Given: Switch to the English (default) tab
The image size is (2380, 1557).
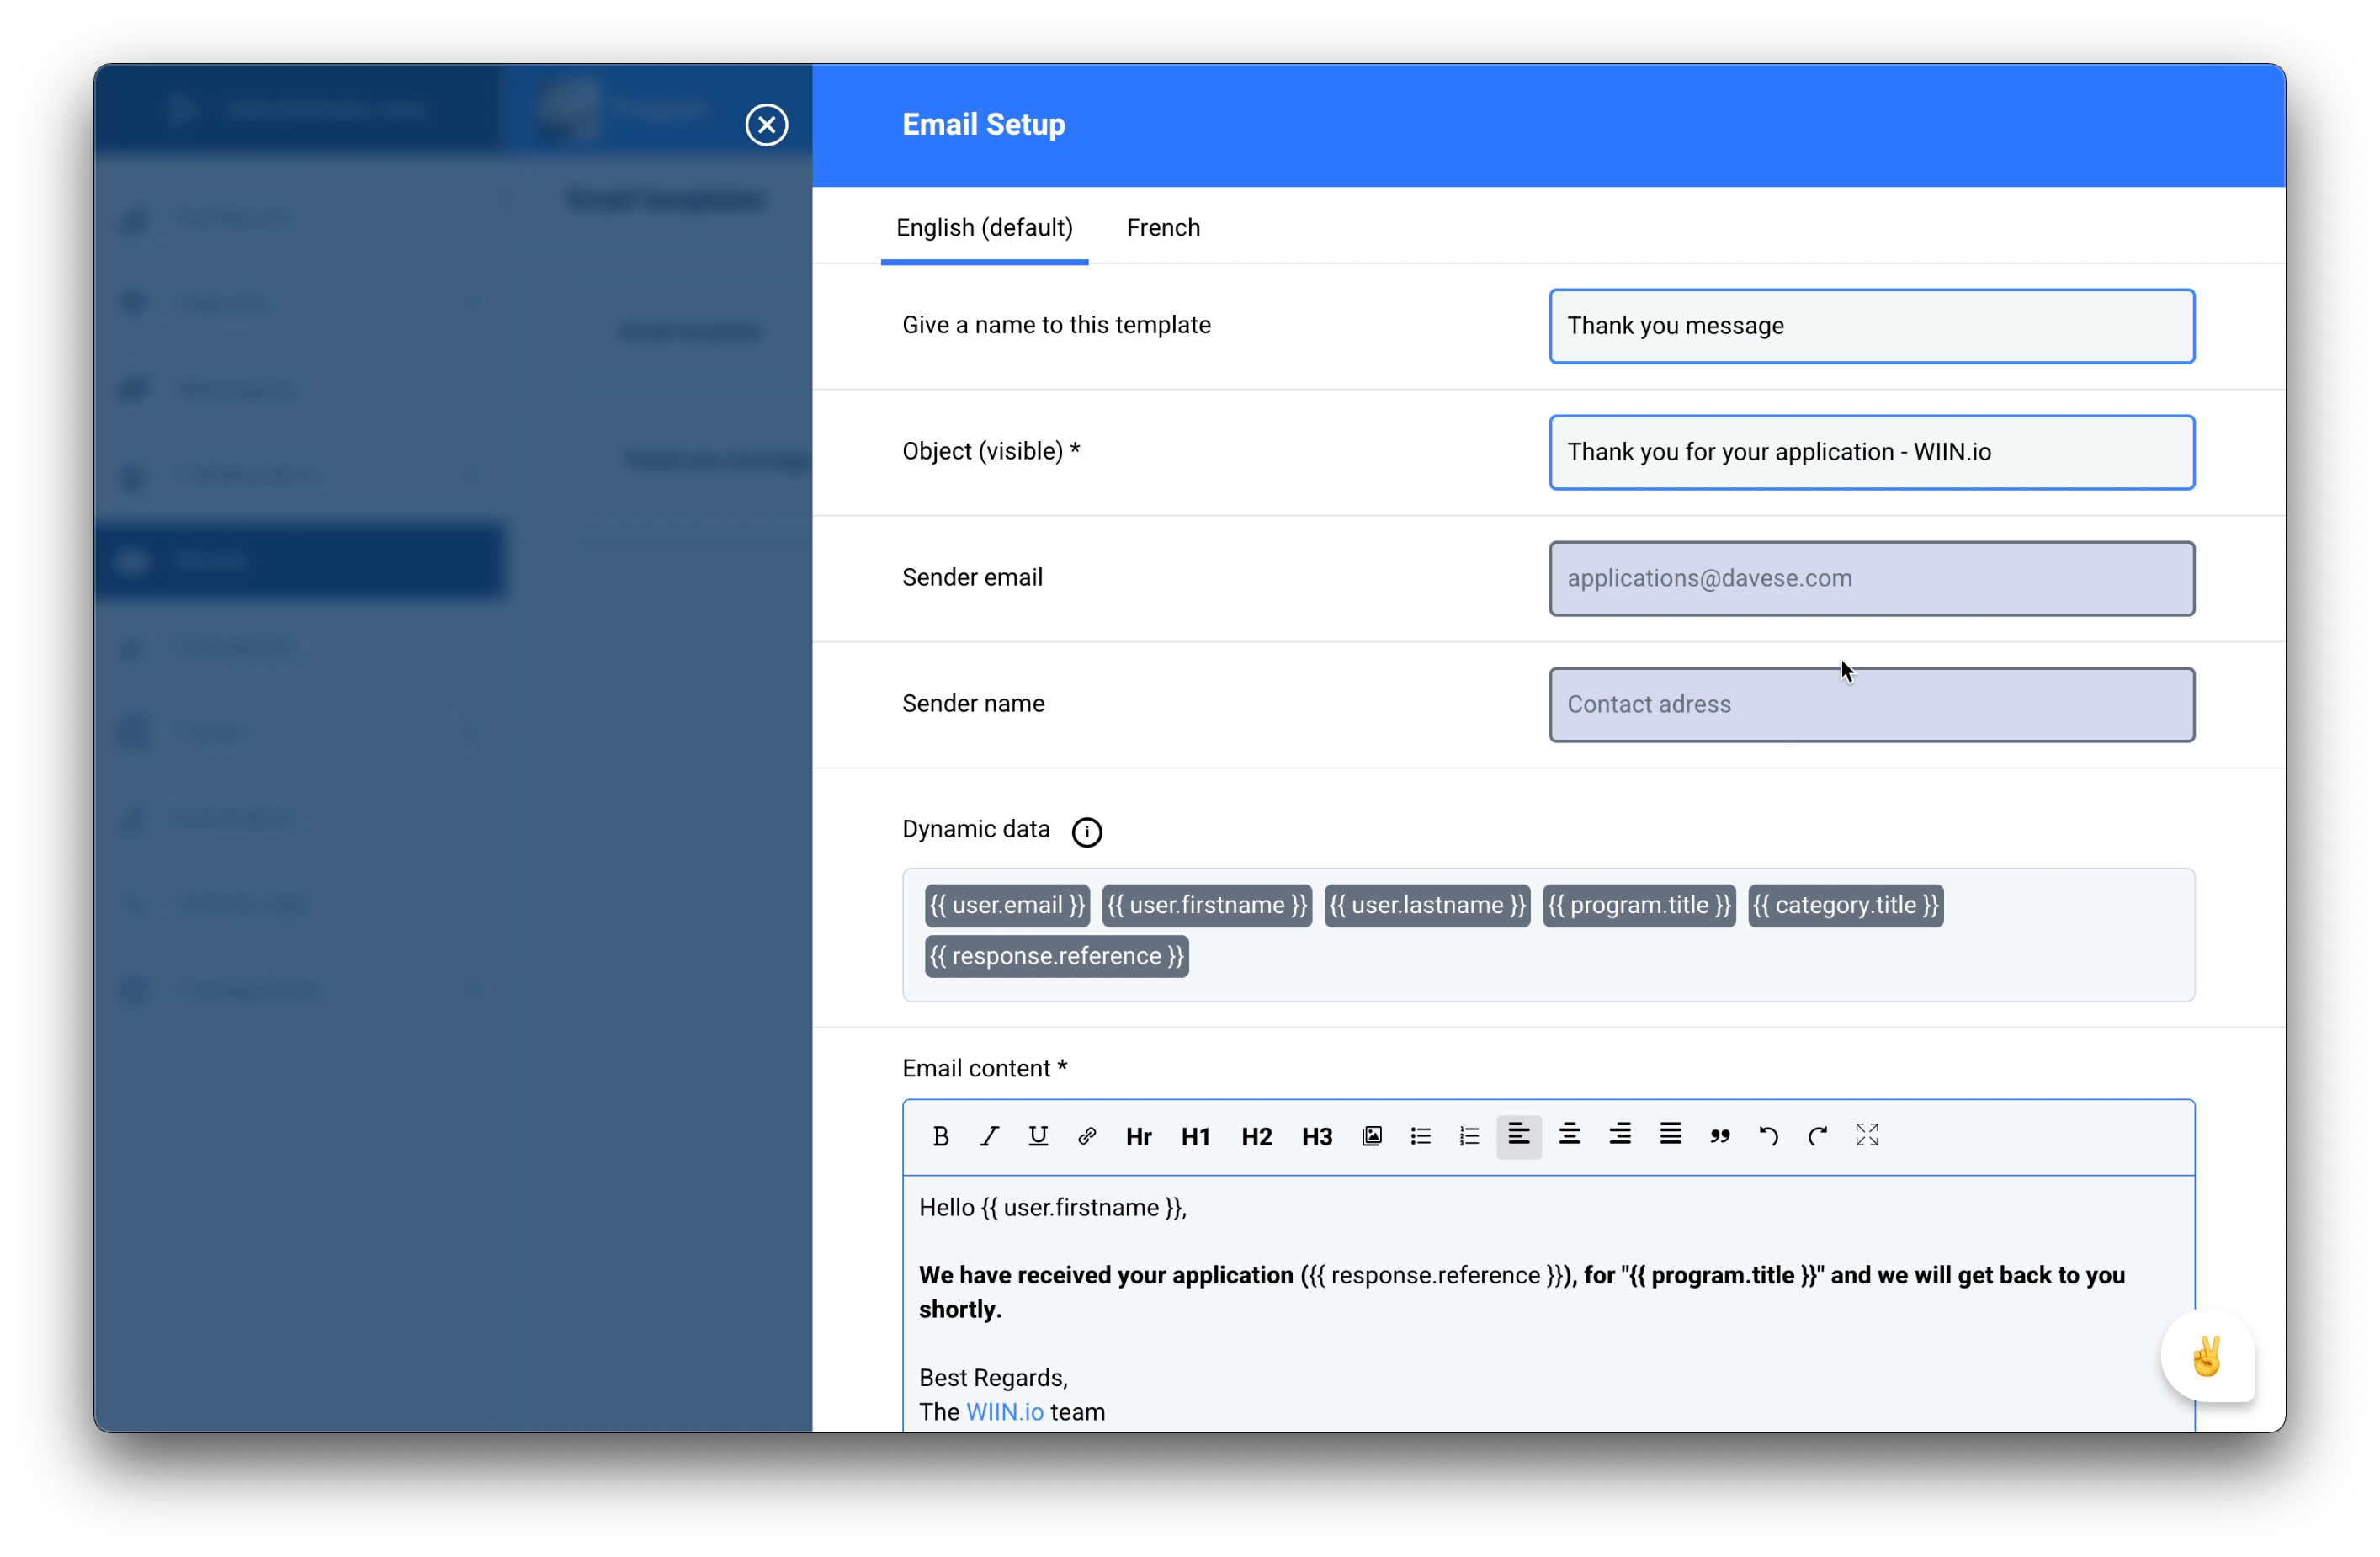Looking at the screenshot, I should coord(984,228).
